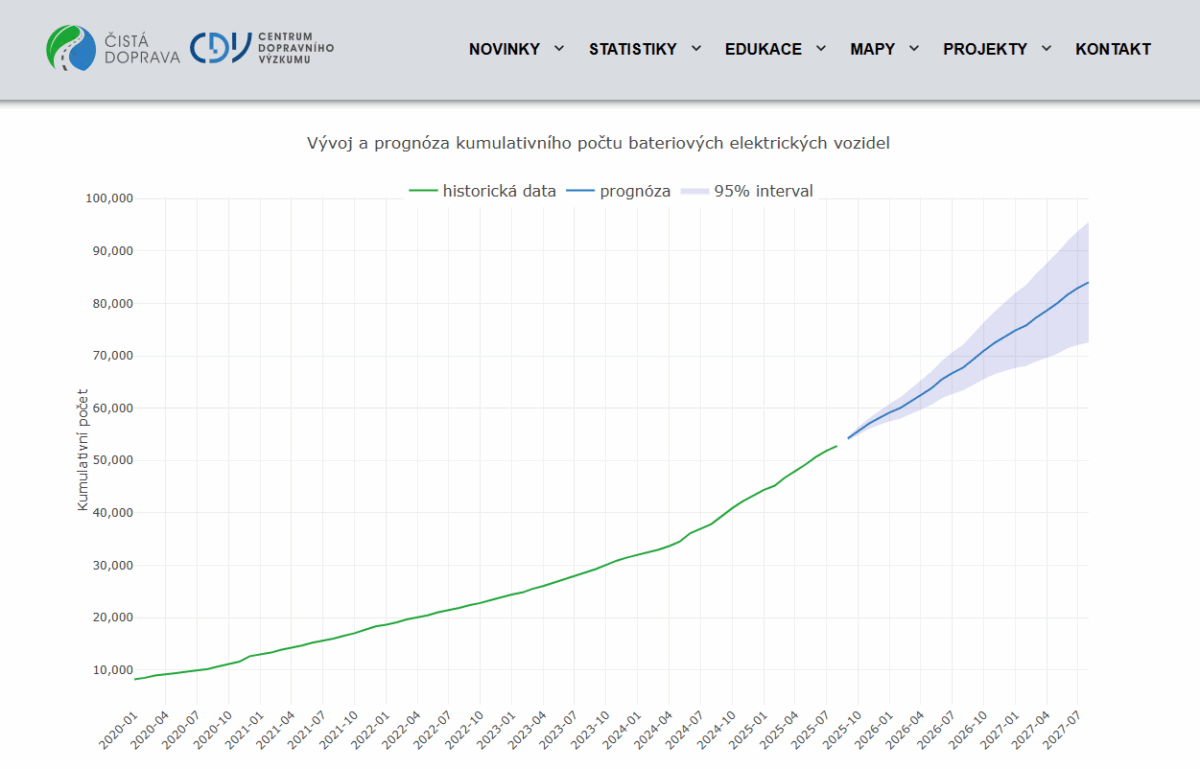The image size is (1200, 769).
Task: Click the chart title text
Action: tap(598, 143)
